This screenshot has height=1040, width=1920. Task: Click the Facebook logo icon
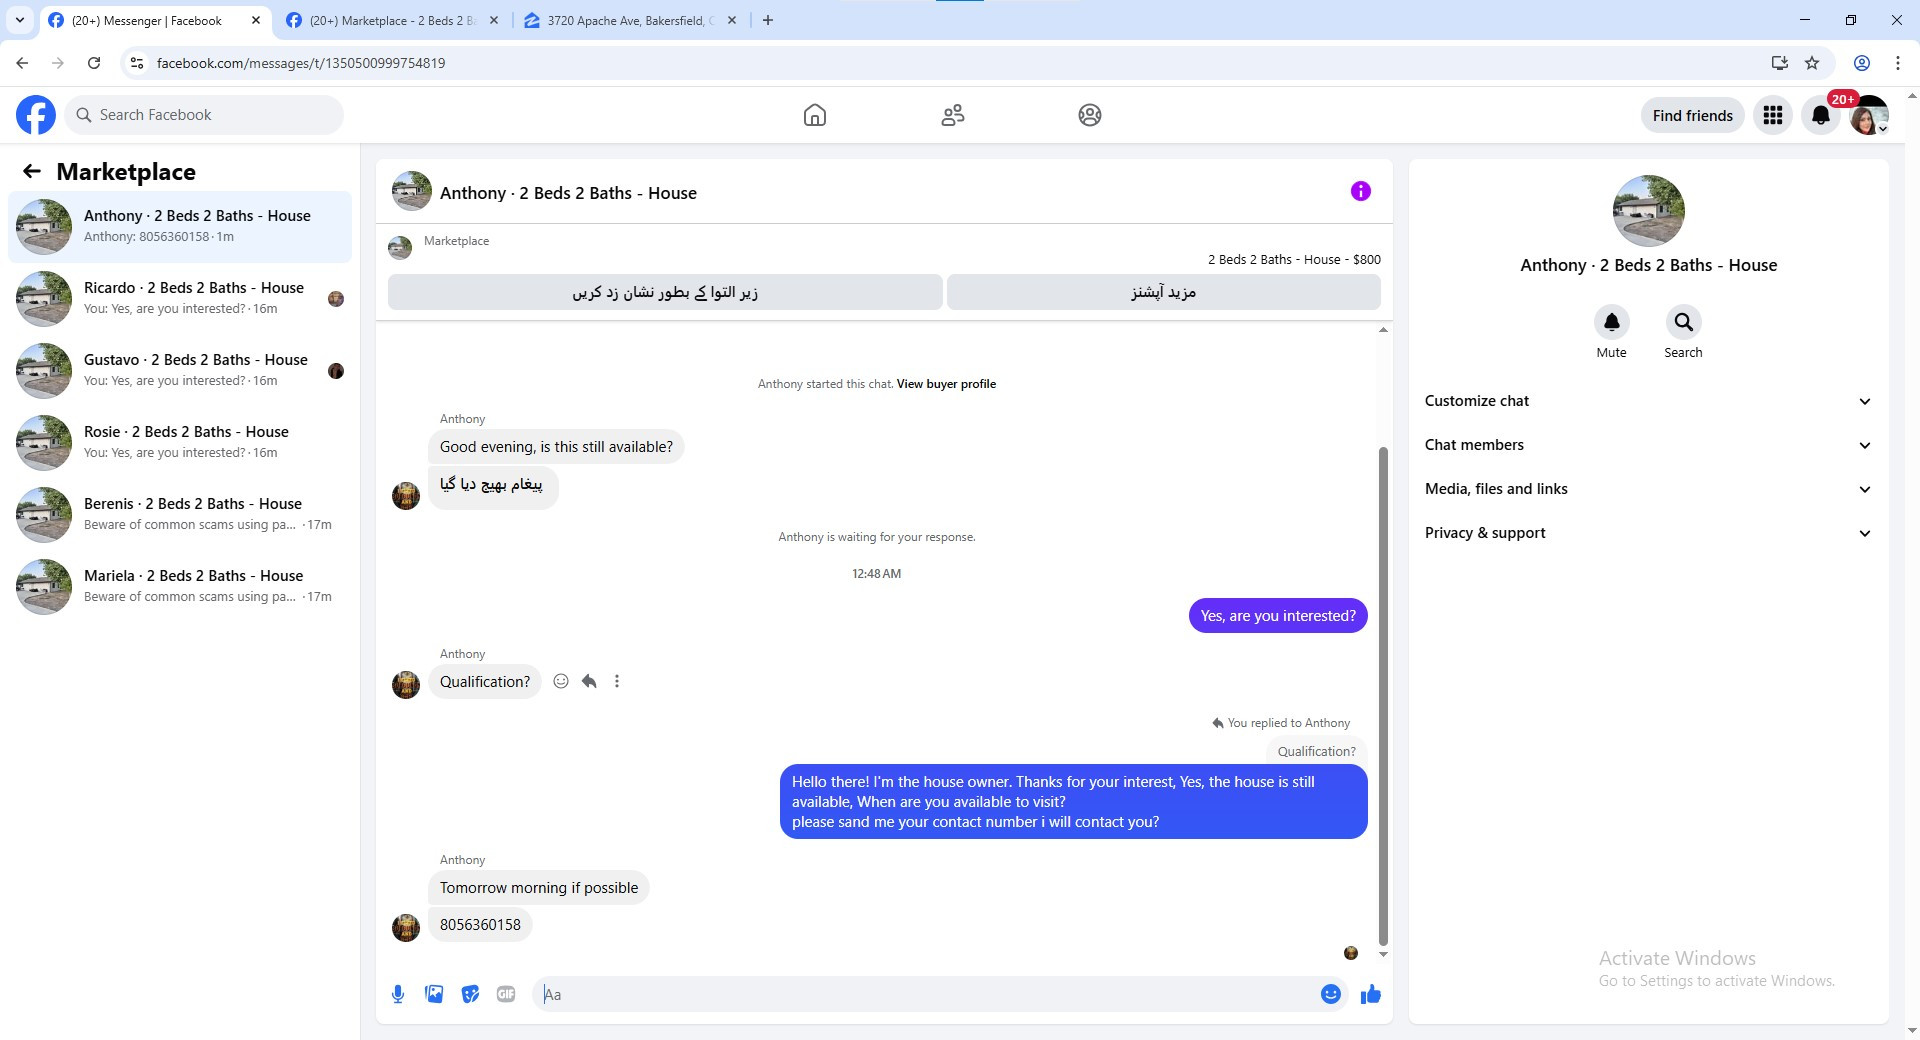click(36, 115)
